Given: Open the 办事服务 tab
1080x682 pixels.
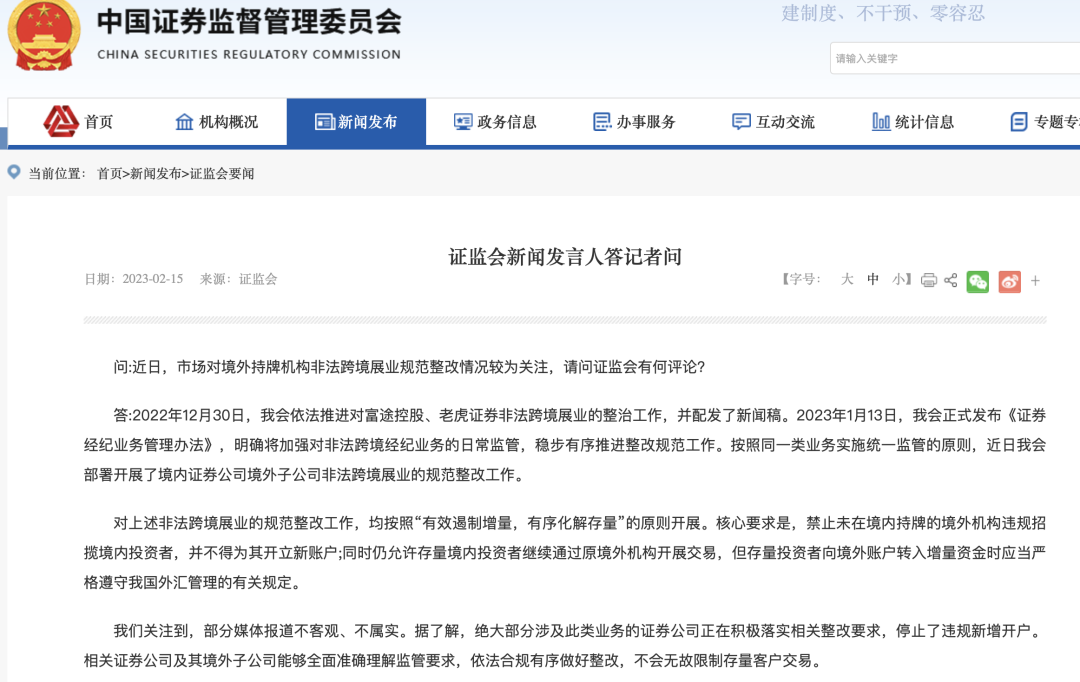Looking at the screenshot, I should [634, 122].
